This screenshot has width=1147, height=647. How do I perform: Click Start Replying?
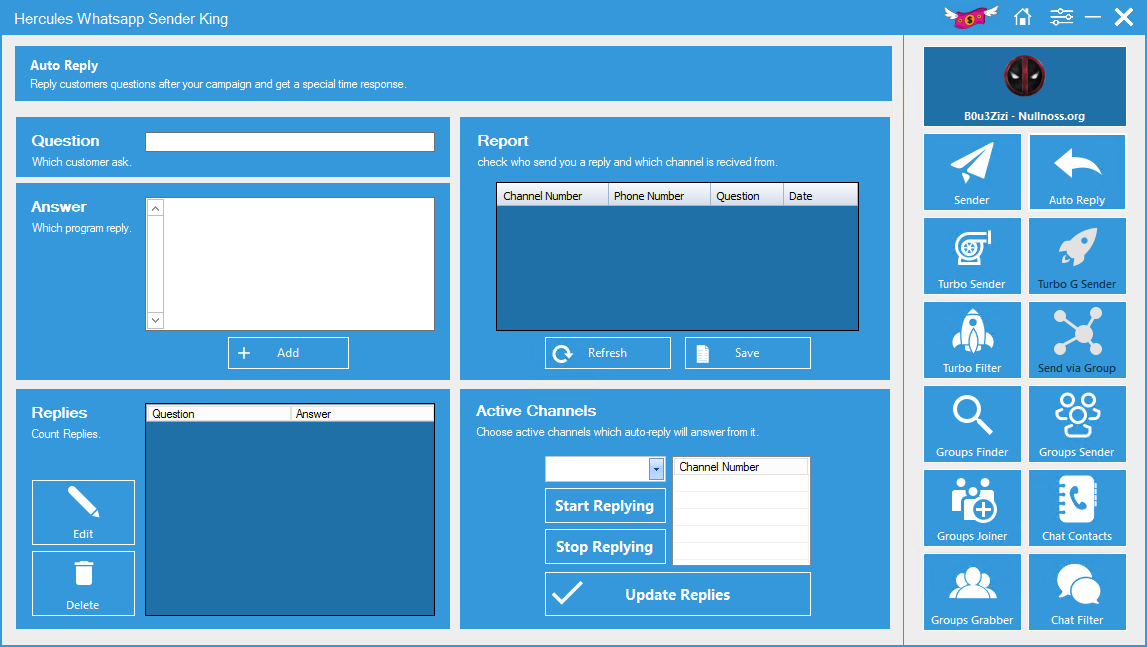pyautogui.click(x=605, y=506)
